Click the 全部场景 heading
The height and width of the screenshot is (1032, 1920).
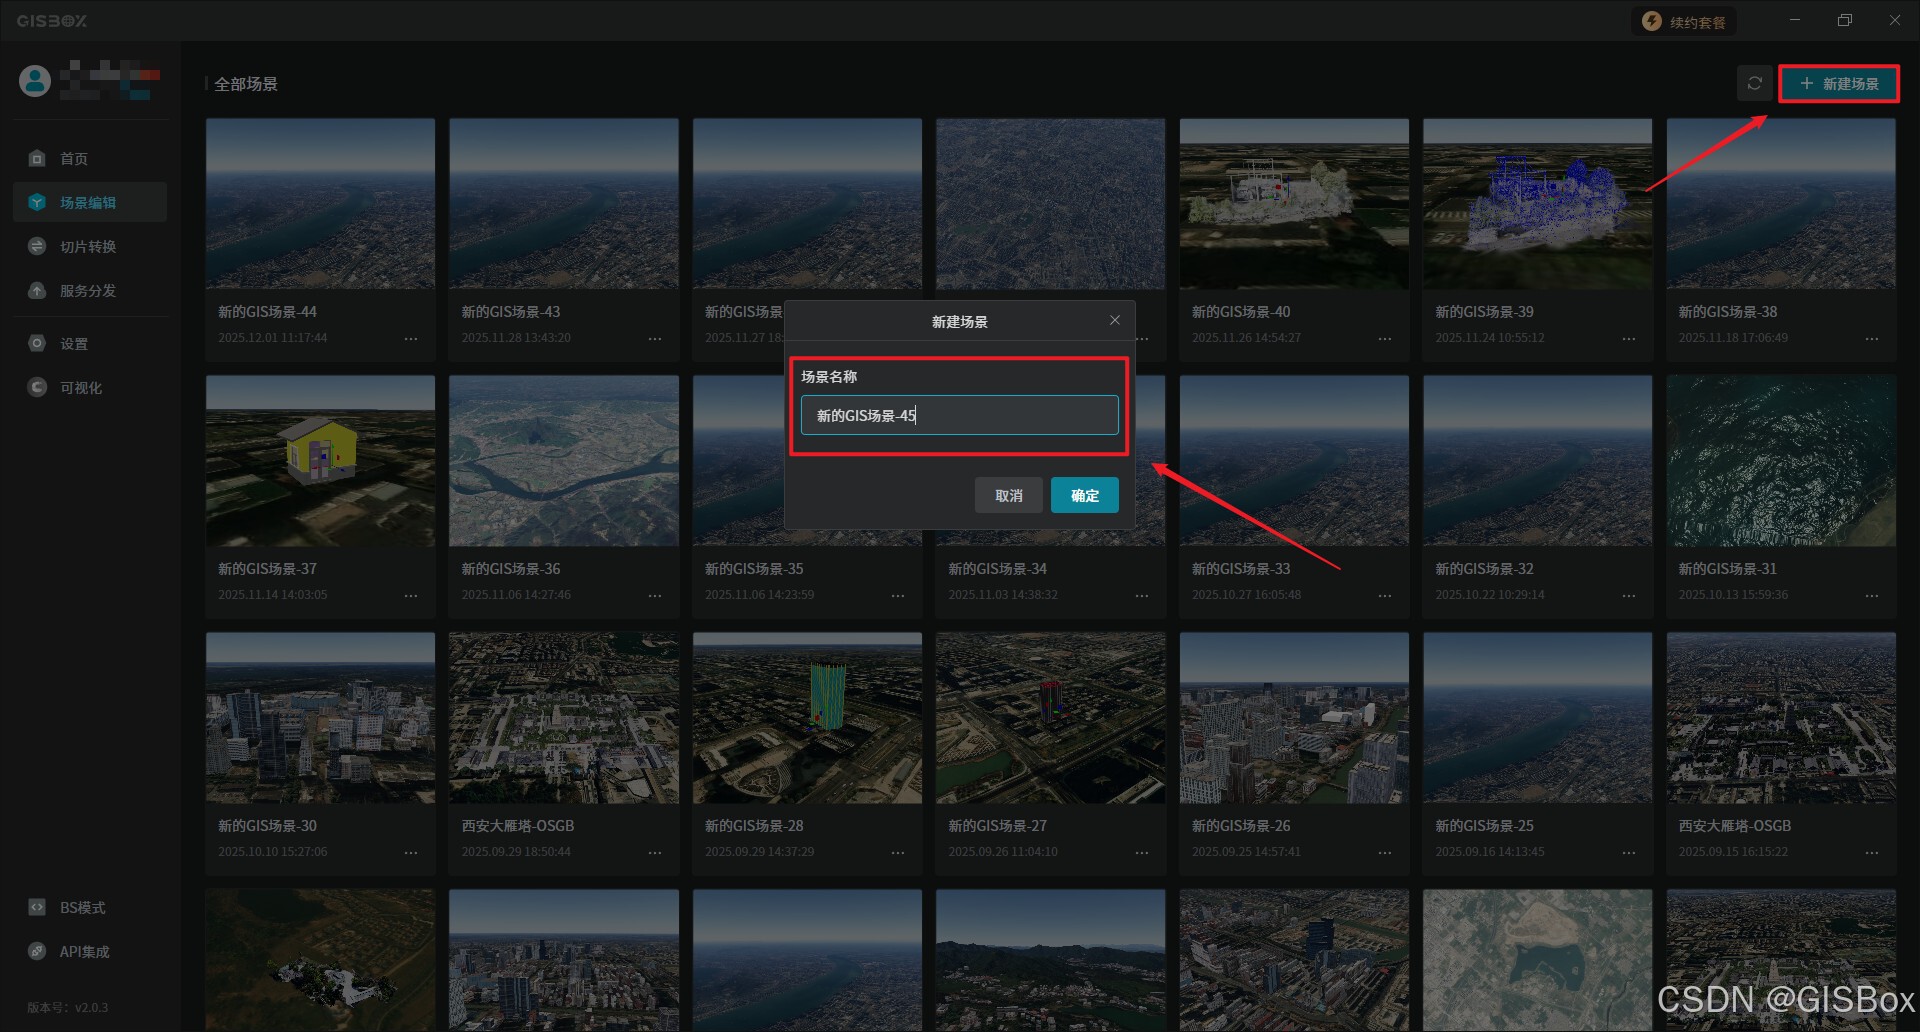[x=246, y=84]
